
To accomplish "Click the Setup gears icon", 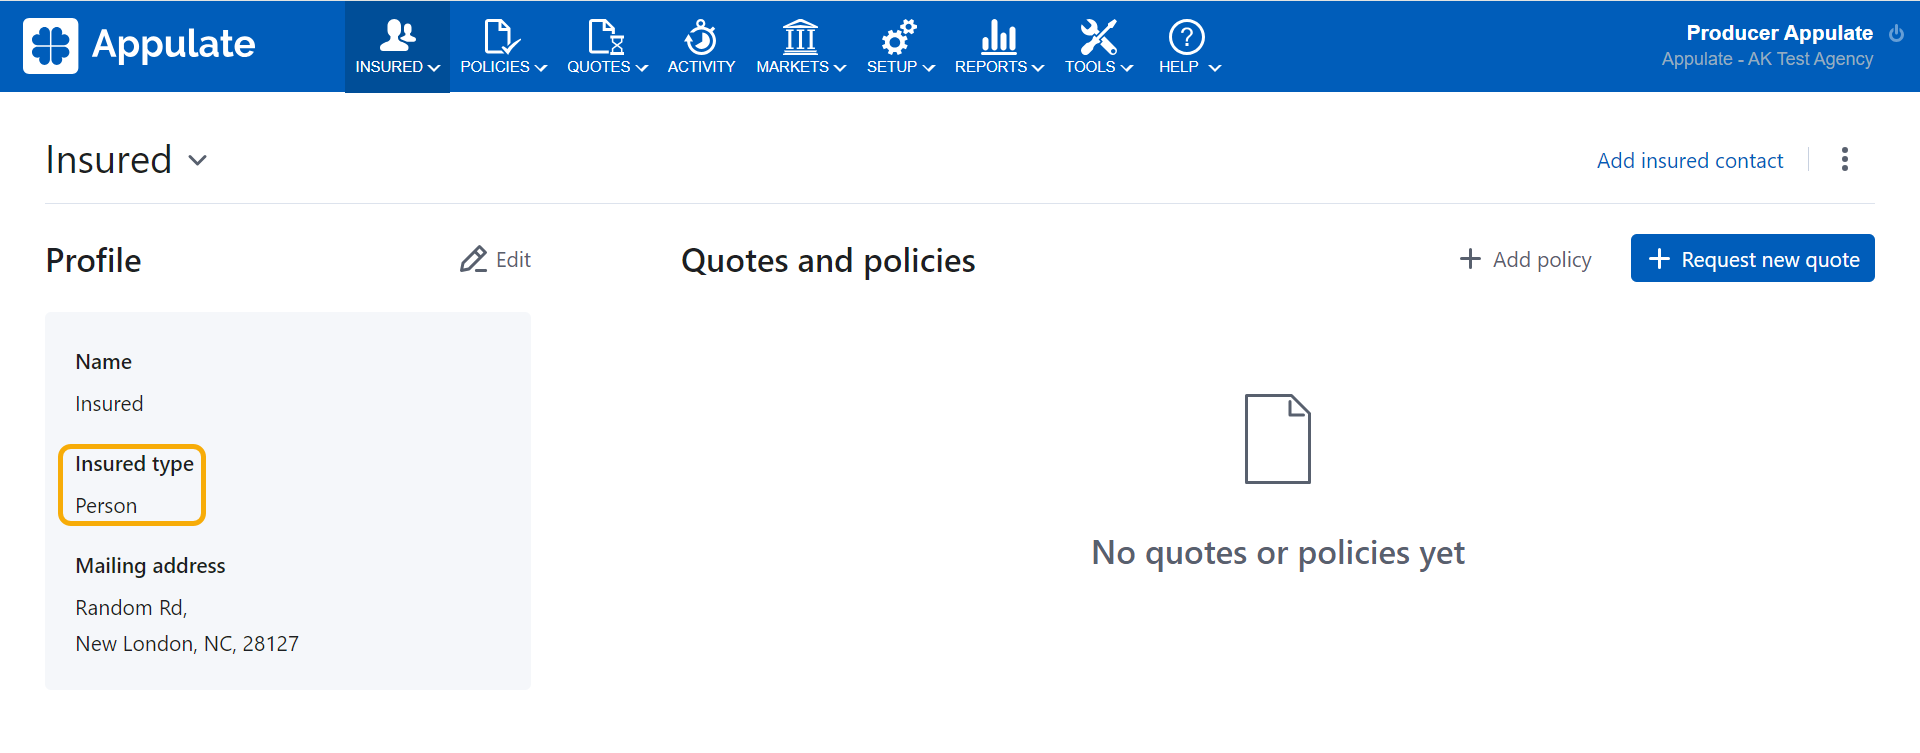I will tap(898, 37).
